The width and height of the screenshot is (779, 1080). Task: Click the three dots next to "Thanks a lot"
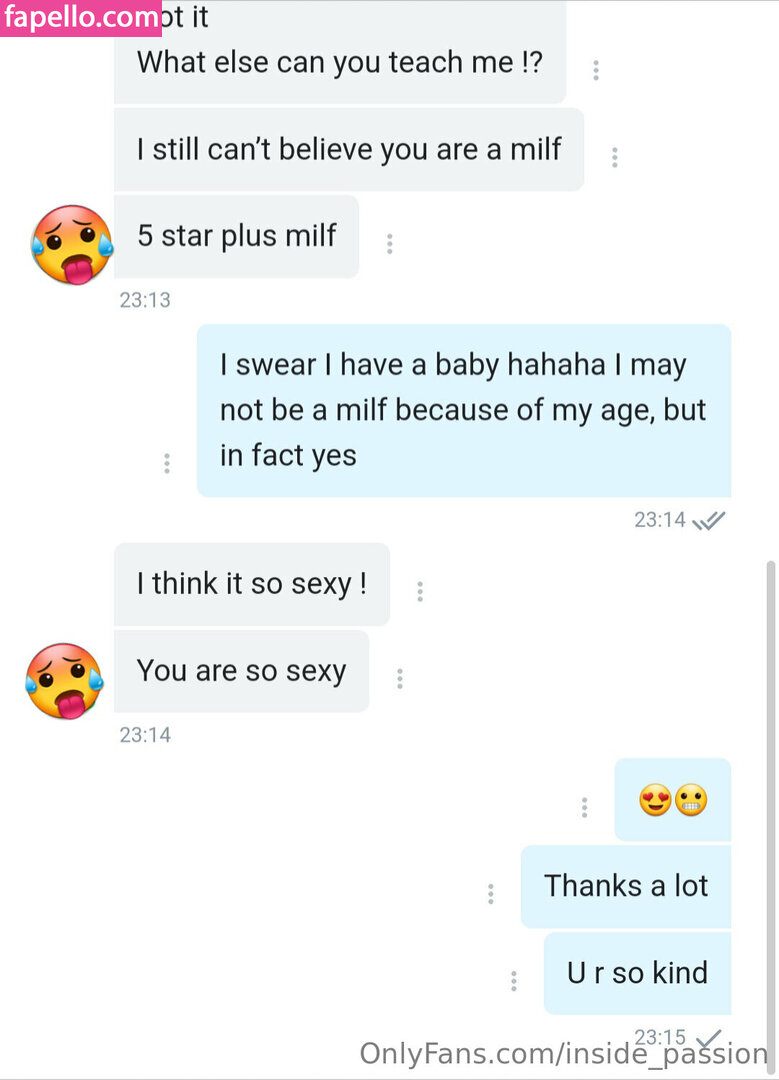[x=491, y=893]
